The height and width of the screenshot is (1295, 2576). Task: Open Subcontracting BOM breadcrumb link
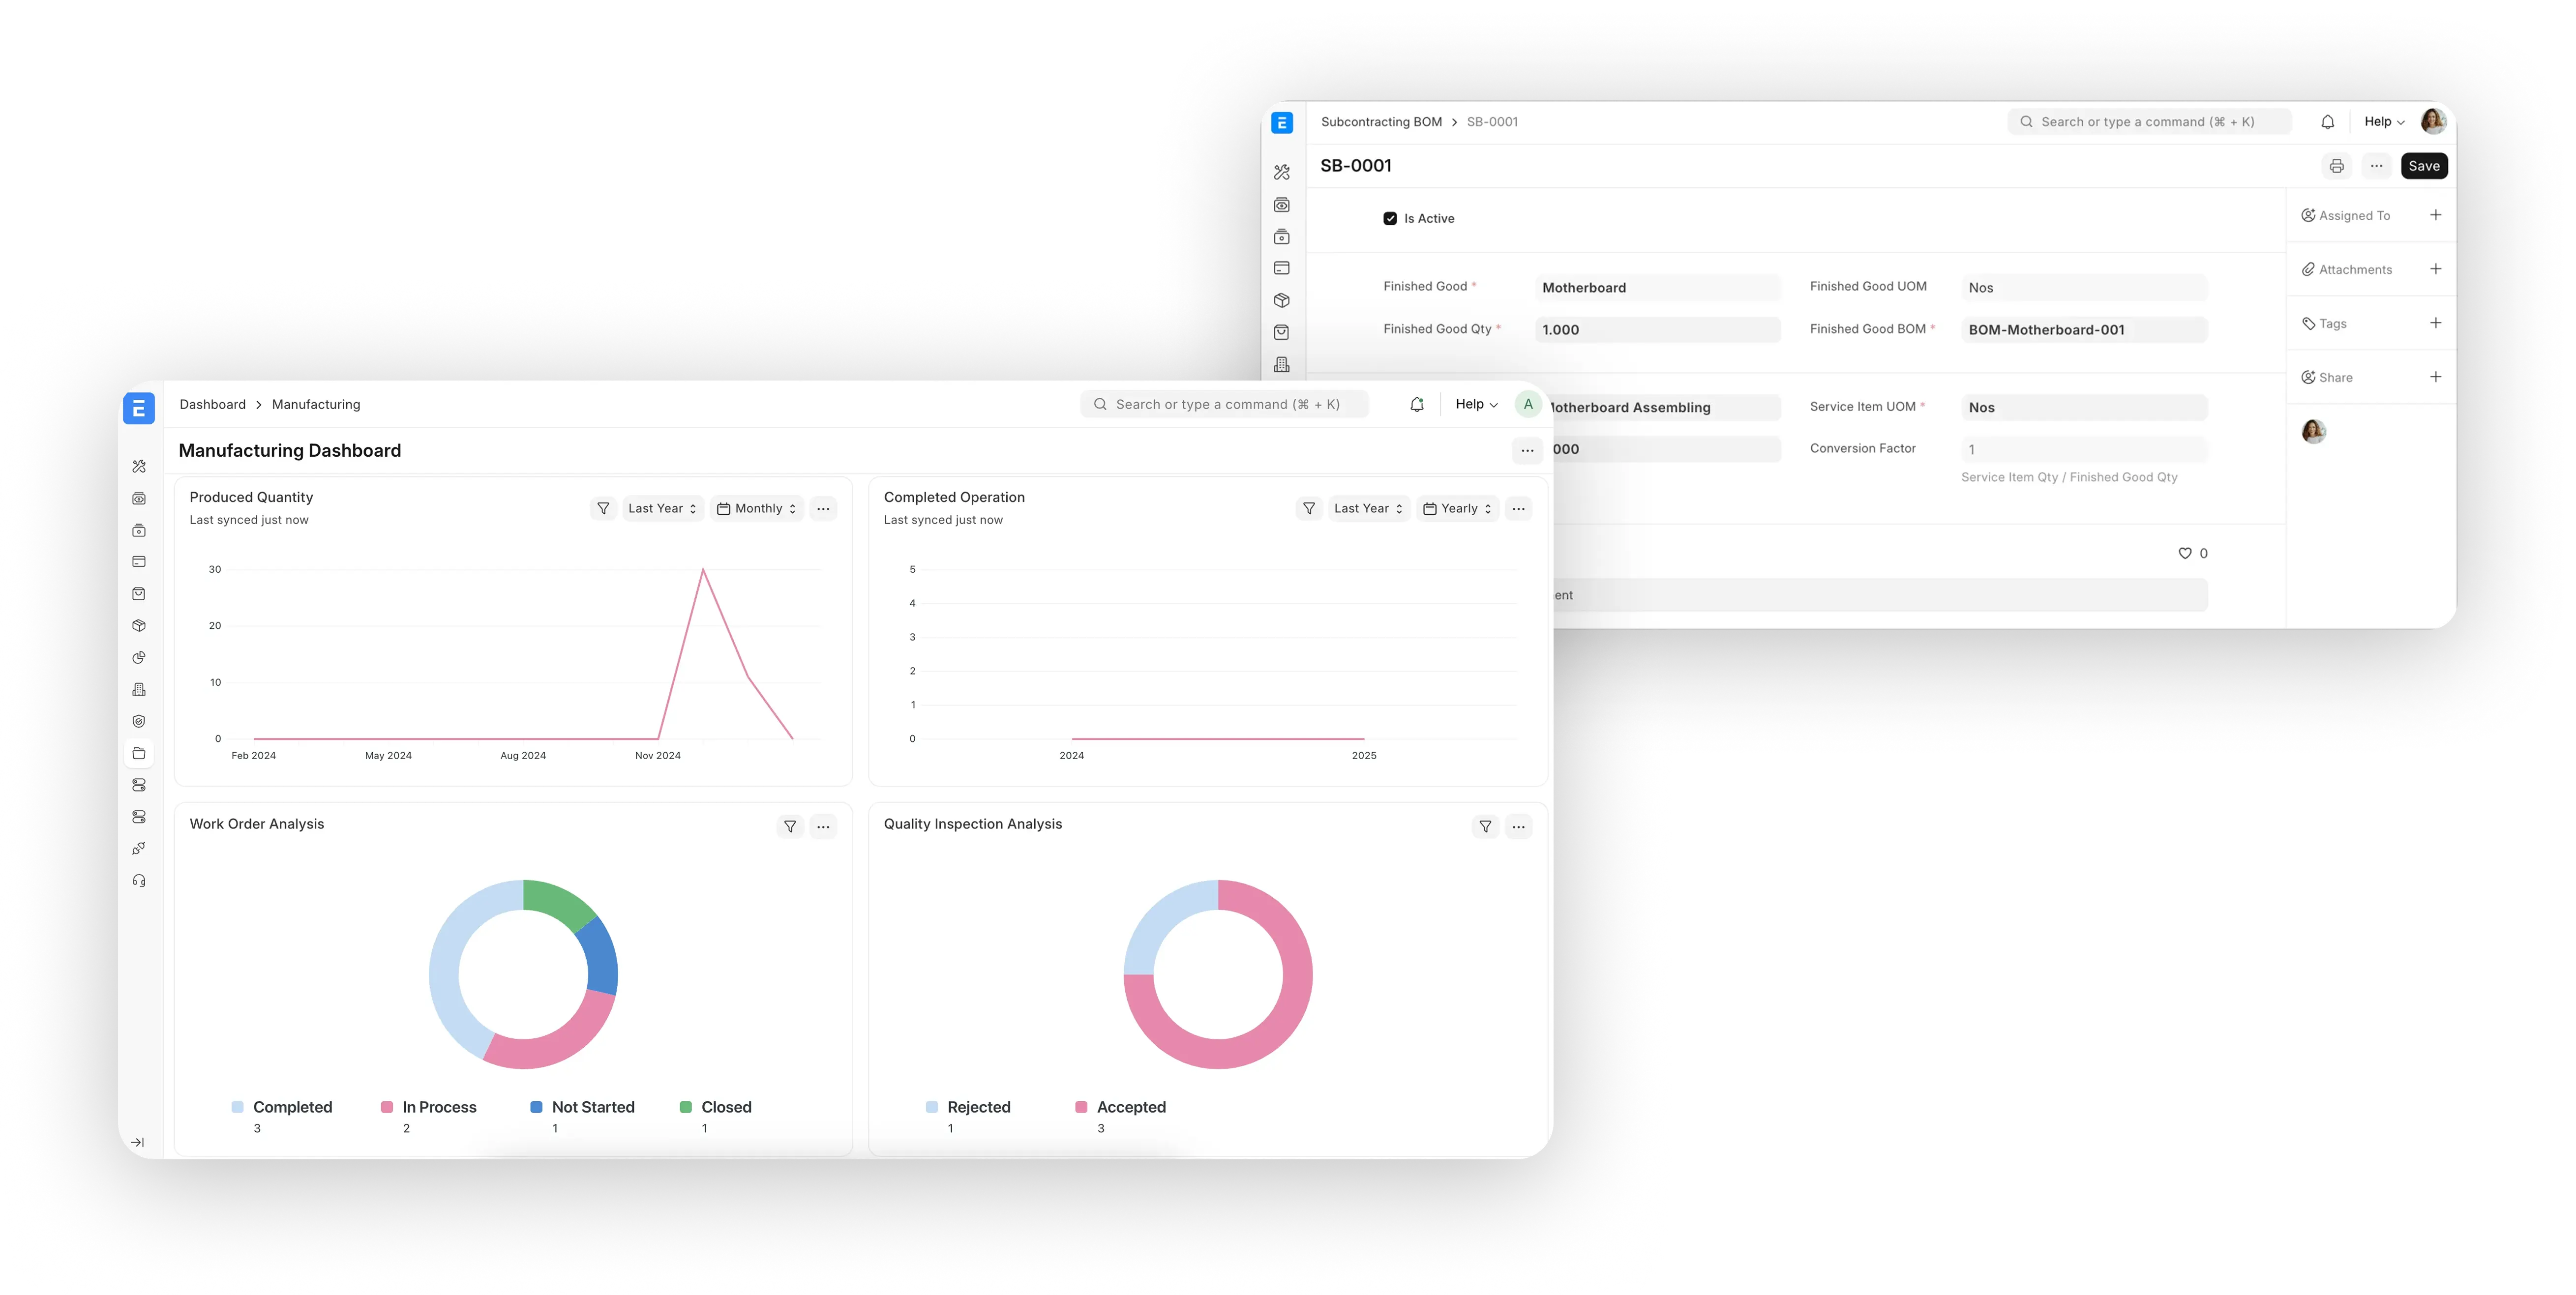pos(1381,122)
